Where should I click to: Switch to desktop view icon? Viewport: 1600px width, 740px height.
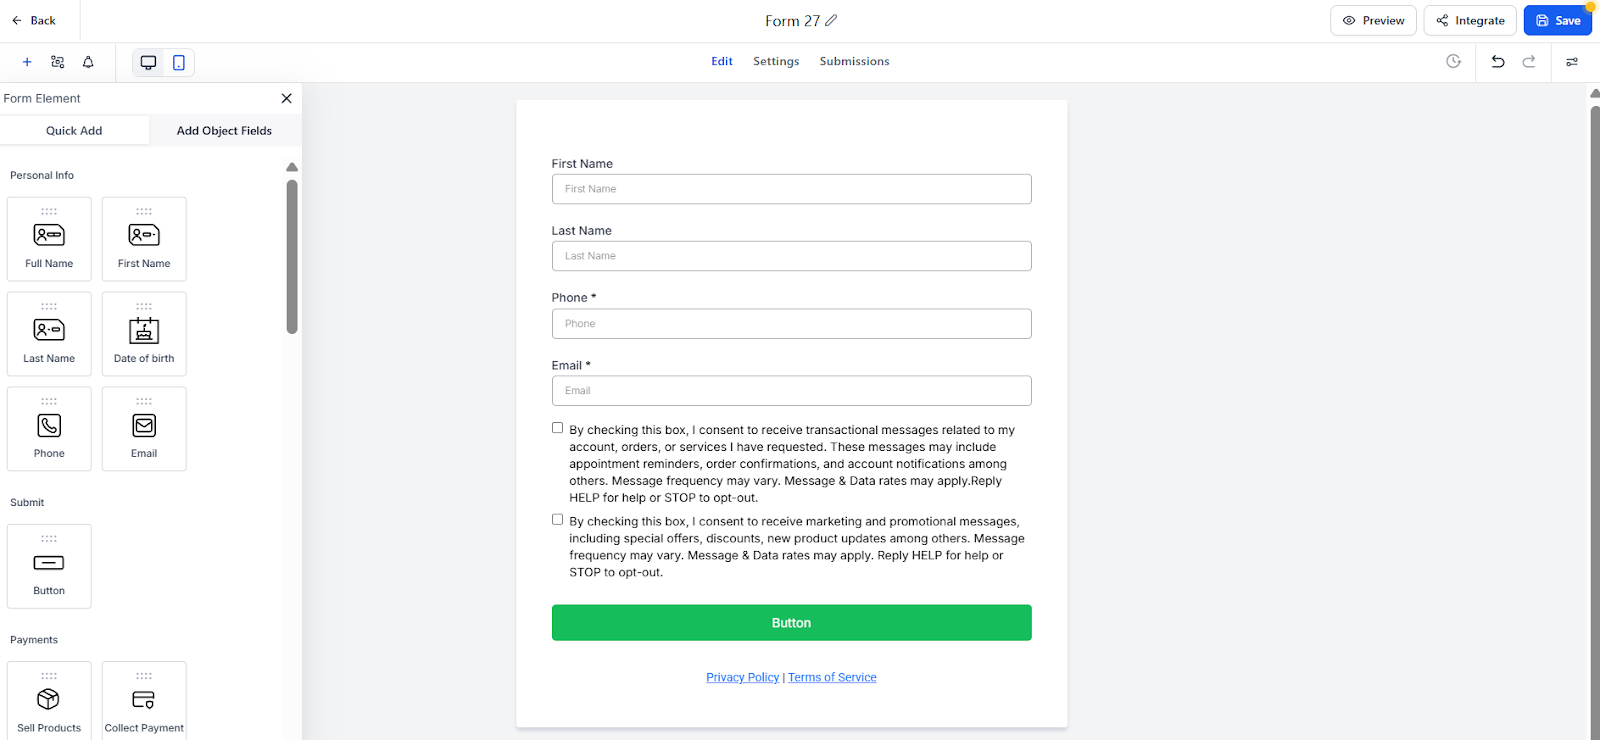point(148,62)
